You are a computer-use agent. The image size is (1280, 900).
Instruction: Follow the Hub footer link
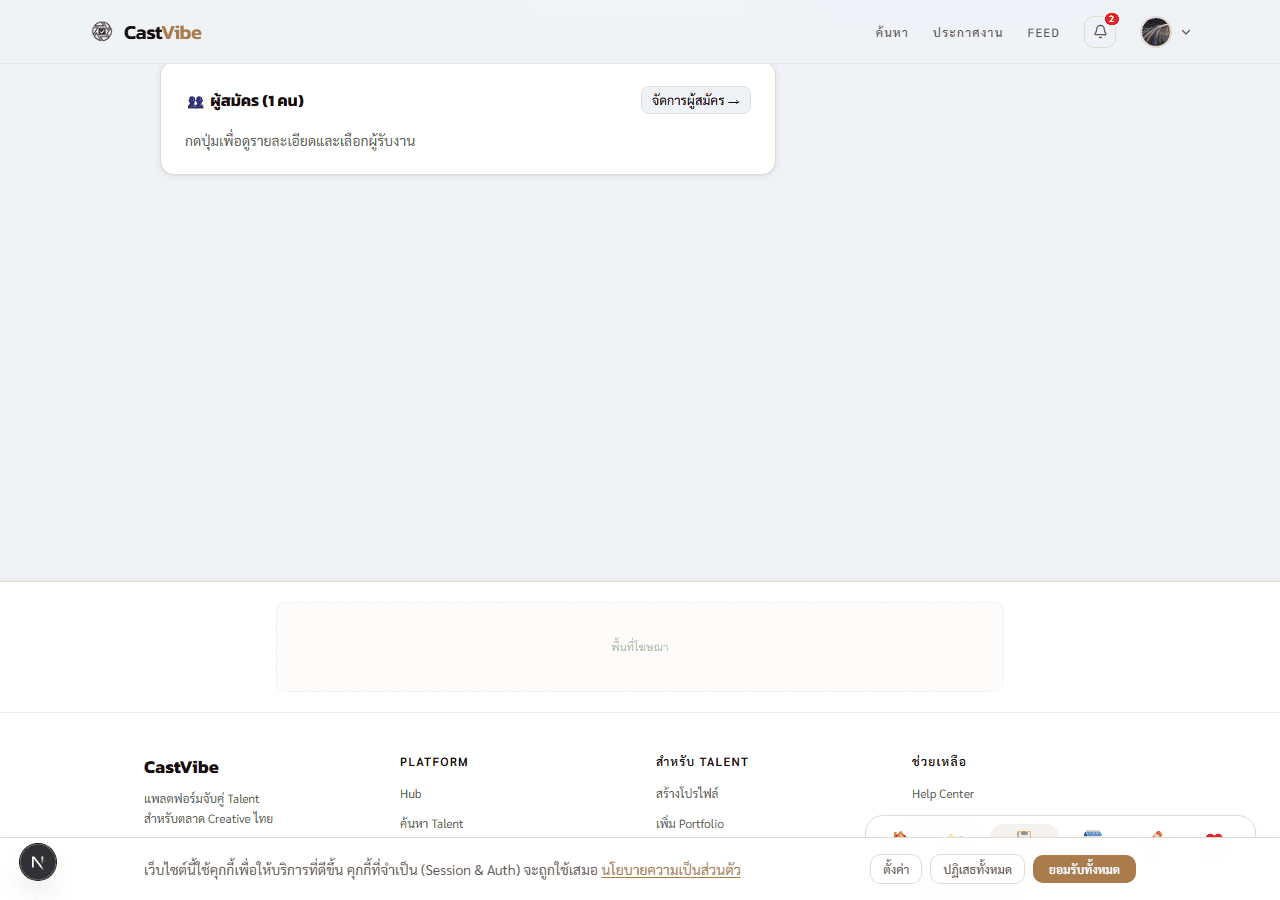pyautogui.click(x=410, y=794)
